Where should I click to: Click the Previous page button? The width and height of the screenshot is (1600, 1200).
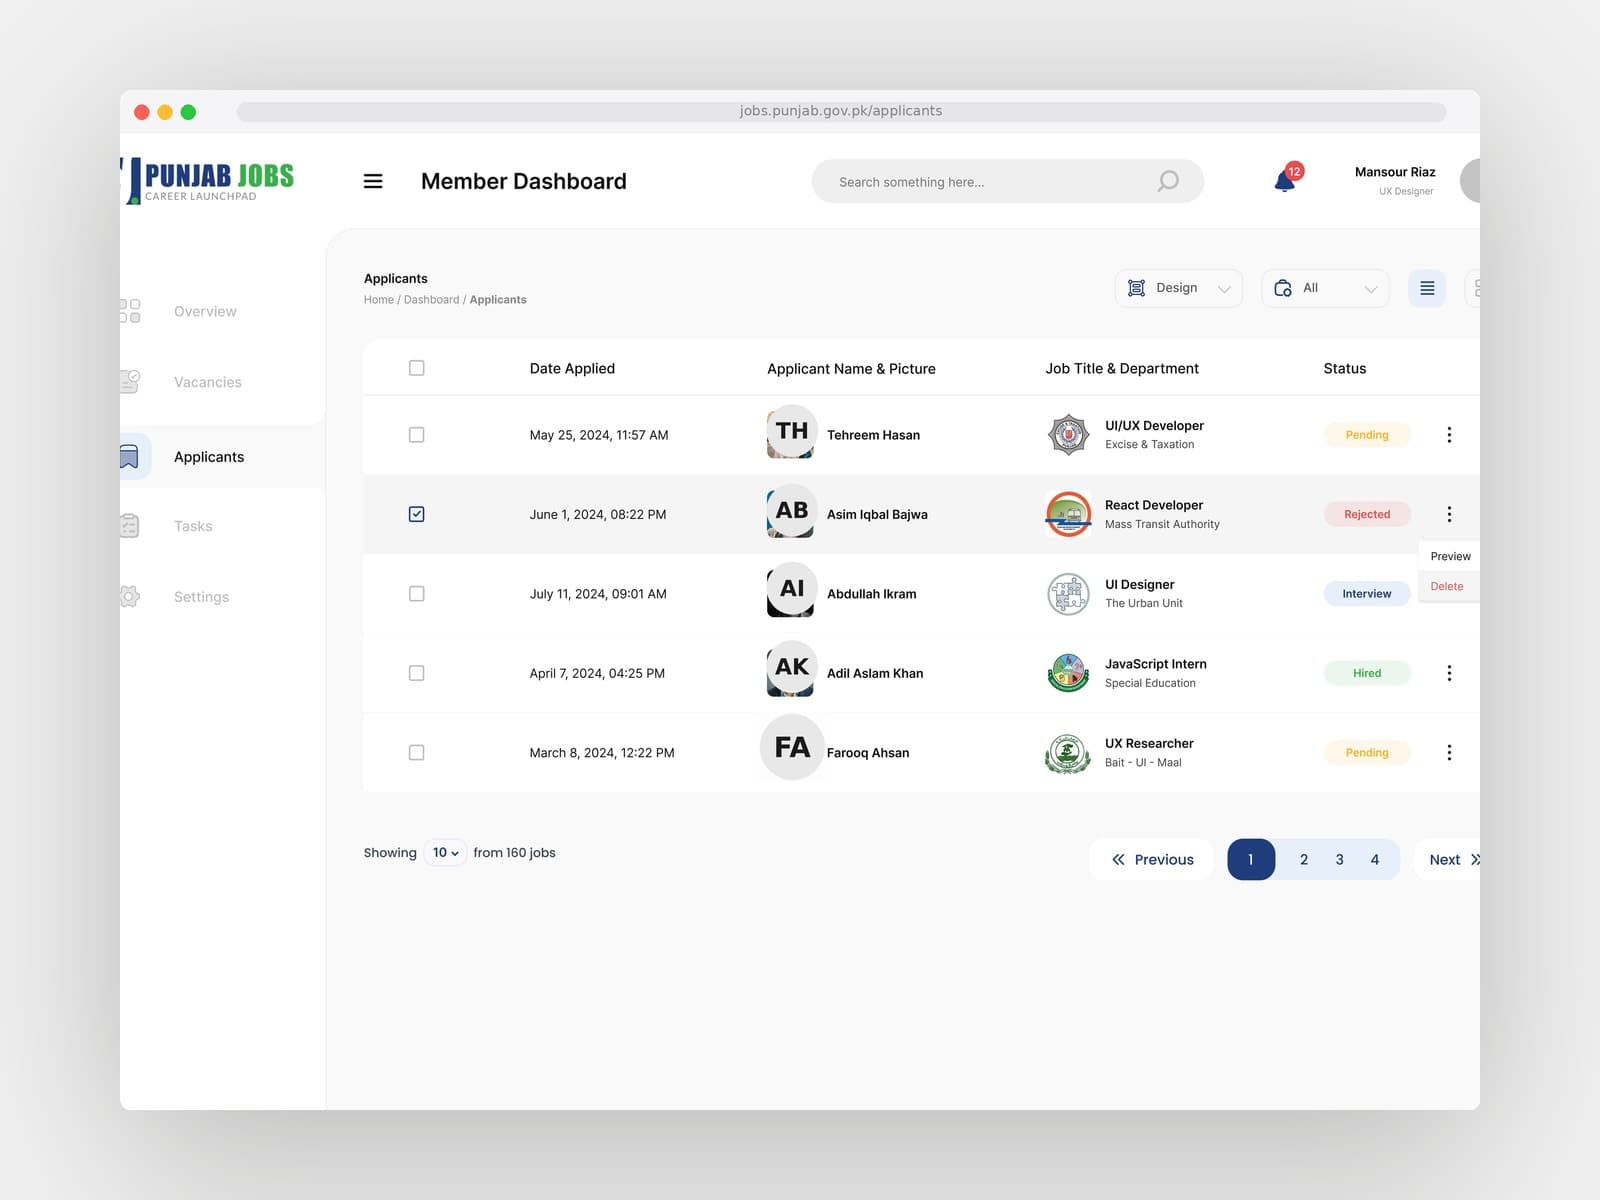coord(1152,859)
